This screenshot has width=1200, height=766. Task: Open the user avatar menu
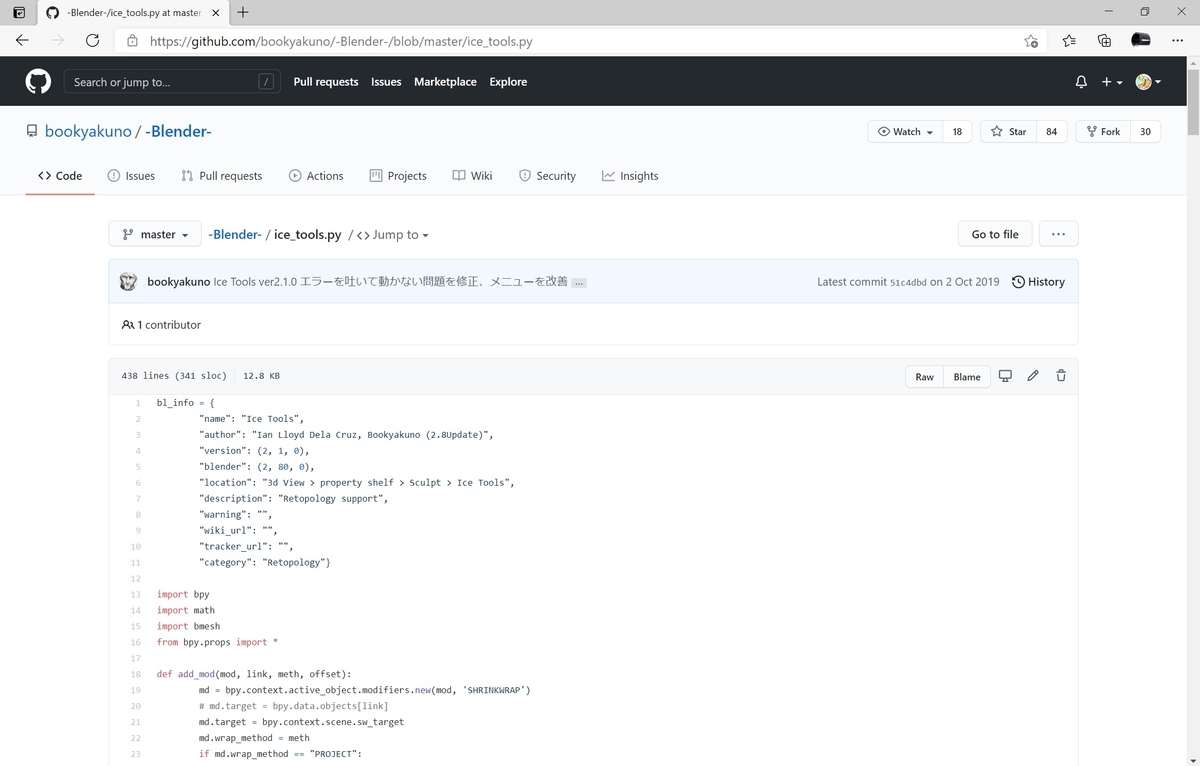click(1148, 82)
